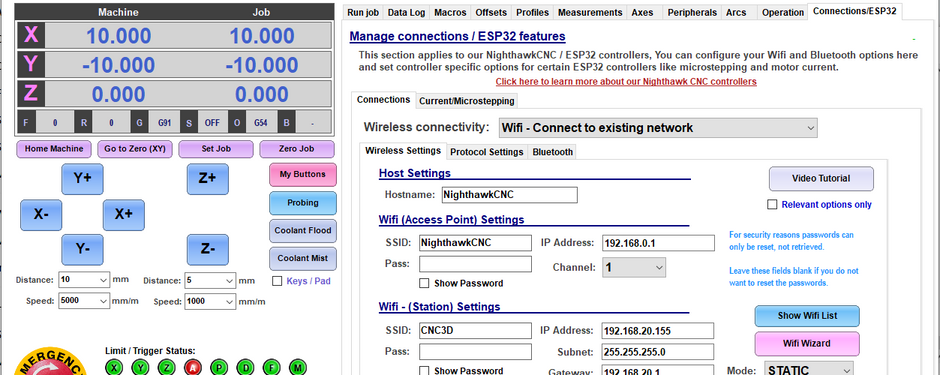This screenshot has height=375, width=940.
Task: Click the Station SSID field CNC3D
Action: click(x=475, y=331)
